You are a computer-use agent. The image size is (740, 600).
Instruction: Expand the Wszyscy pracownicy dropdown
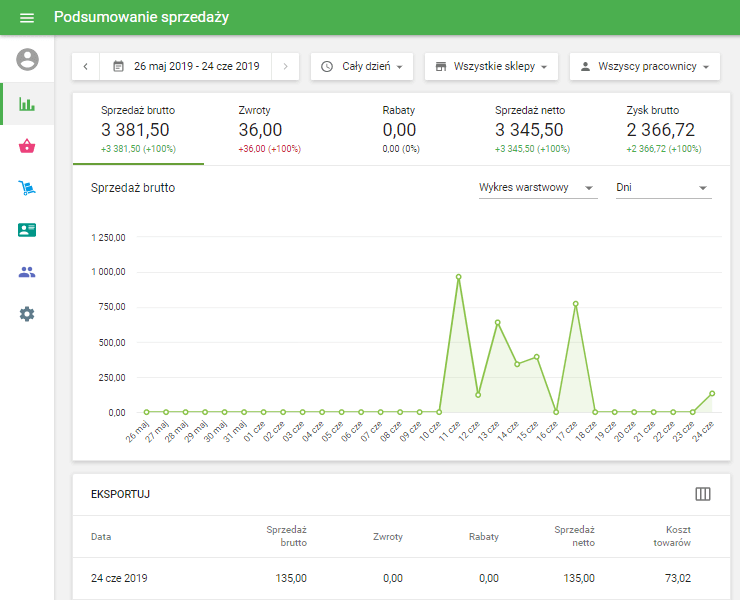(644, 67)
